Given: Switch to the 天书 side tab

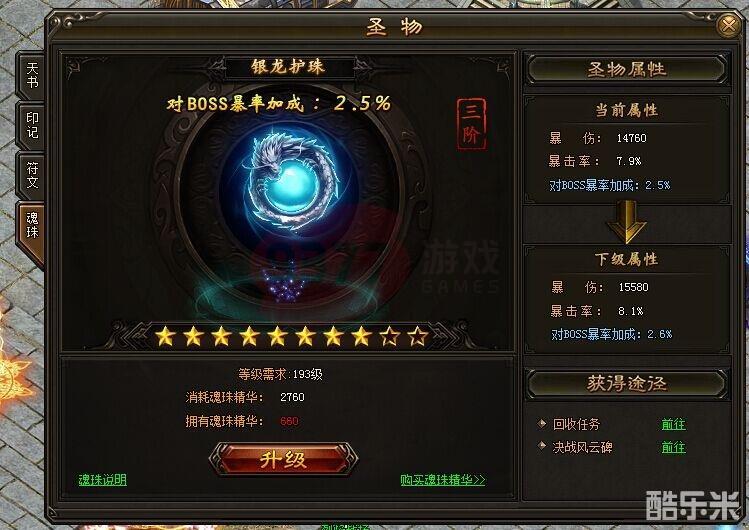Looking at the screenshot, I should pos(32,75).
